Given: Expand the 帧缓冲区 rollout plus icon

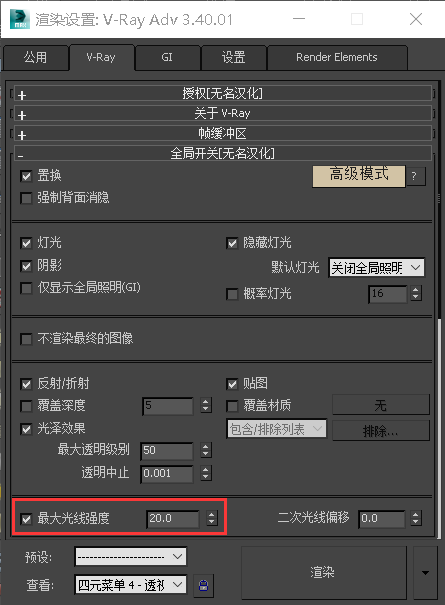Looking at the screenshot, I should 22,135.
